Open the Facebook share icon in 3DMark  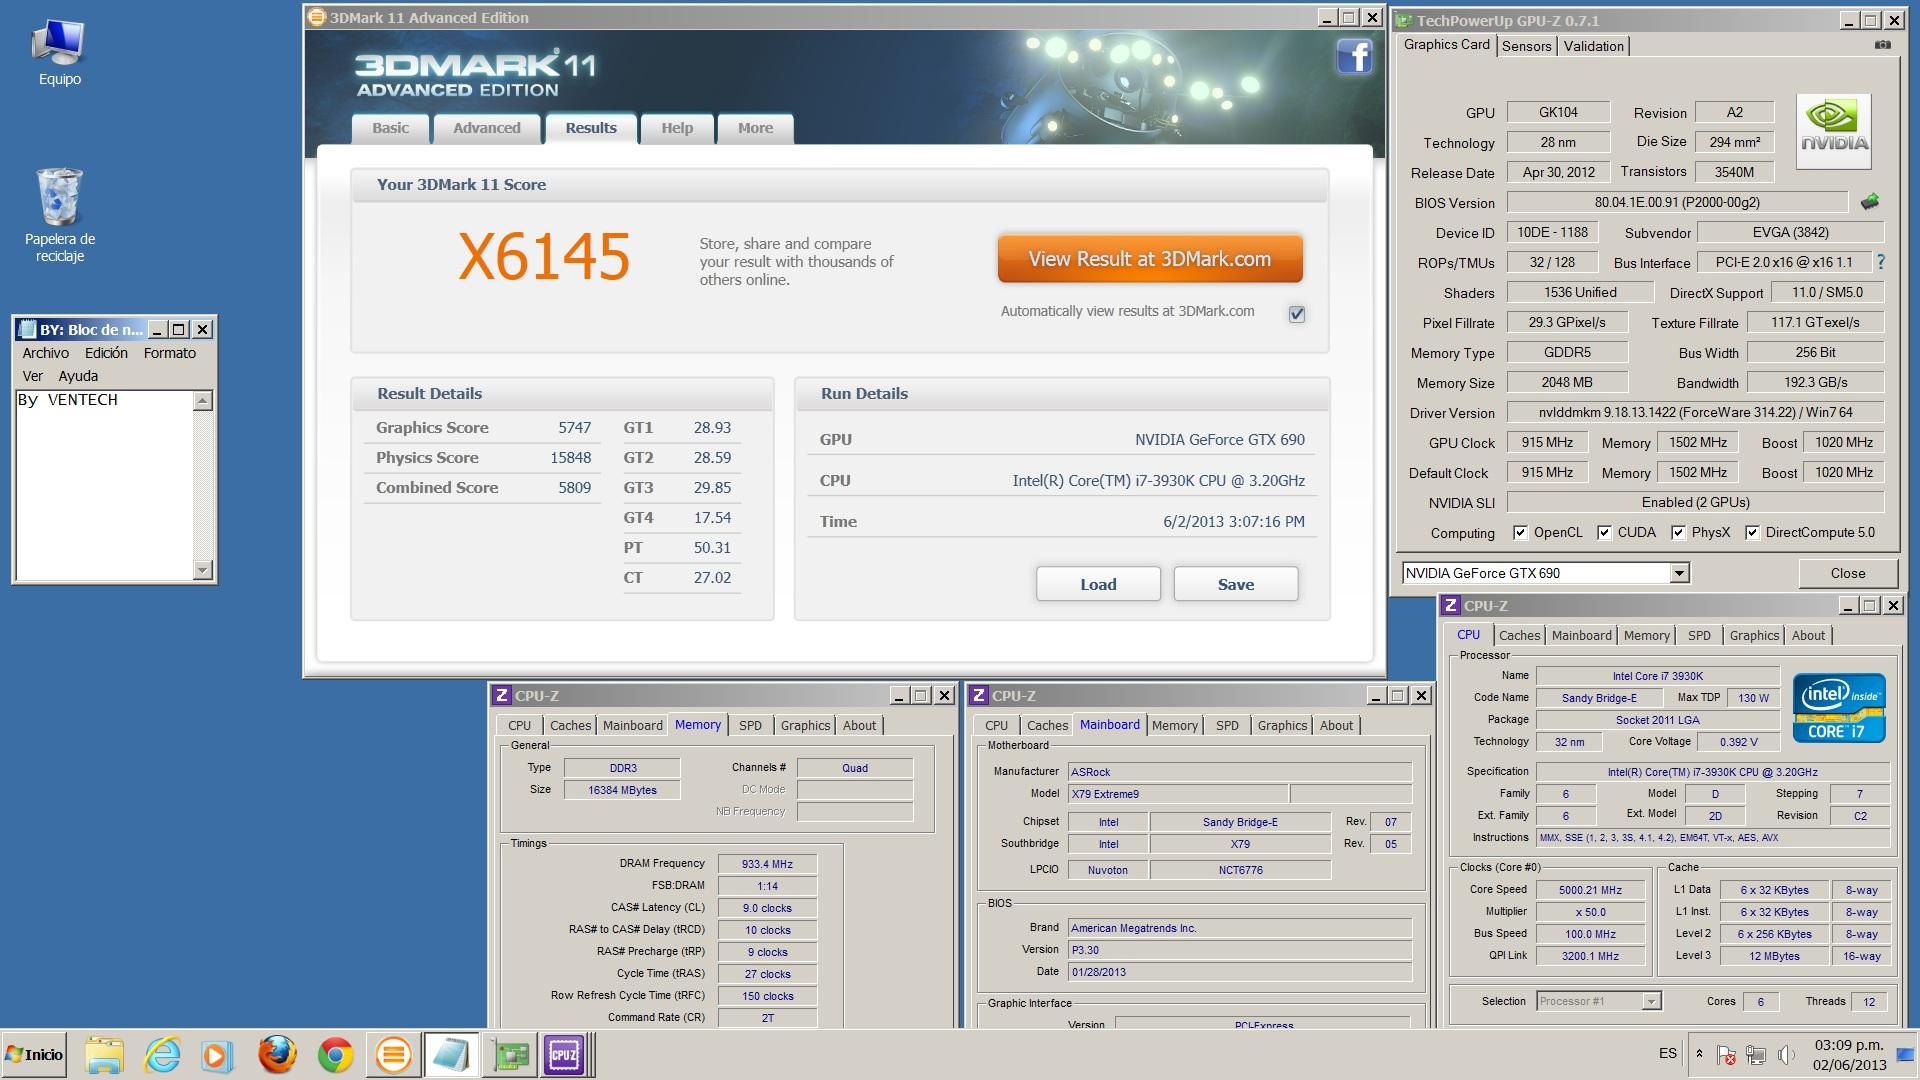(1354, 56)
